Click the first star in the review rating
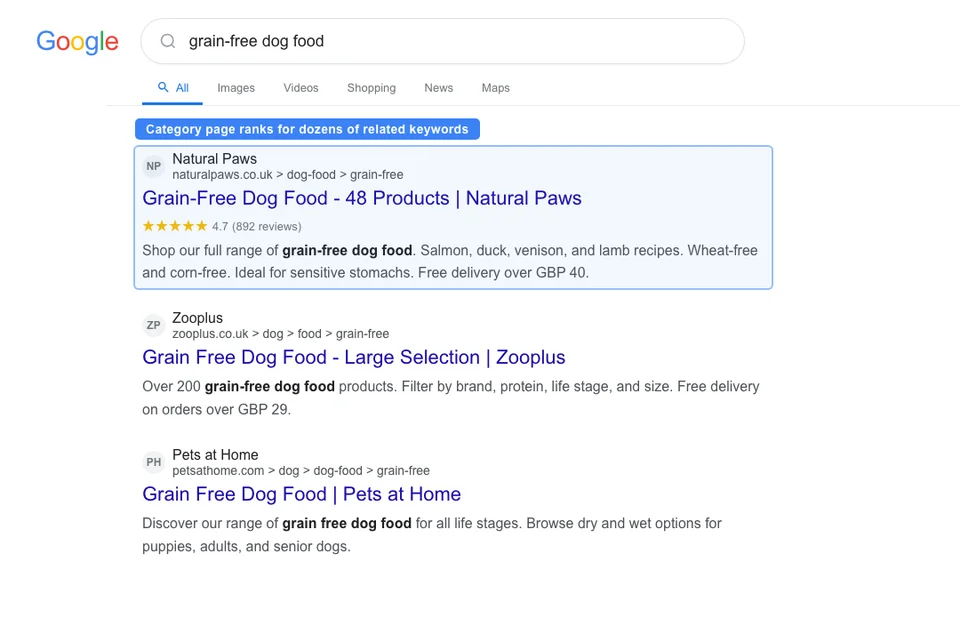The height and width of the screenshot is (619, 960). (x=148, y=226)
